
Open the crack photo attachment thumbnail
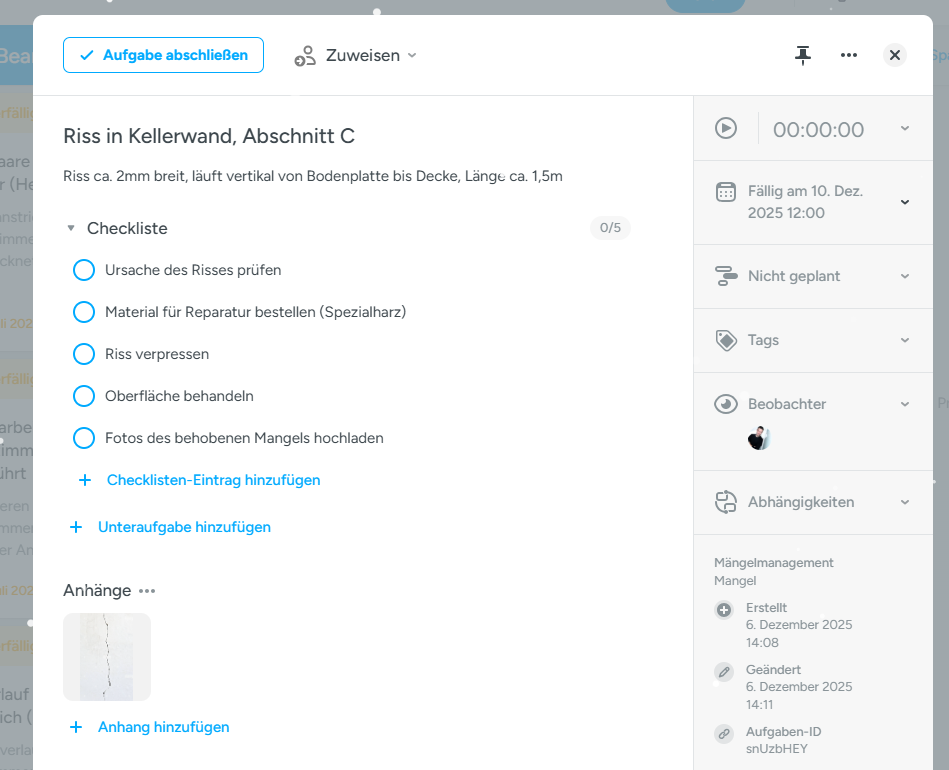pos(107,657)
